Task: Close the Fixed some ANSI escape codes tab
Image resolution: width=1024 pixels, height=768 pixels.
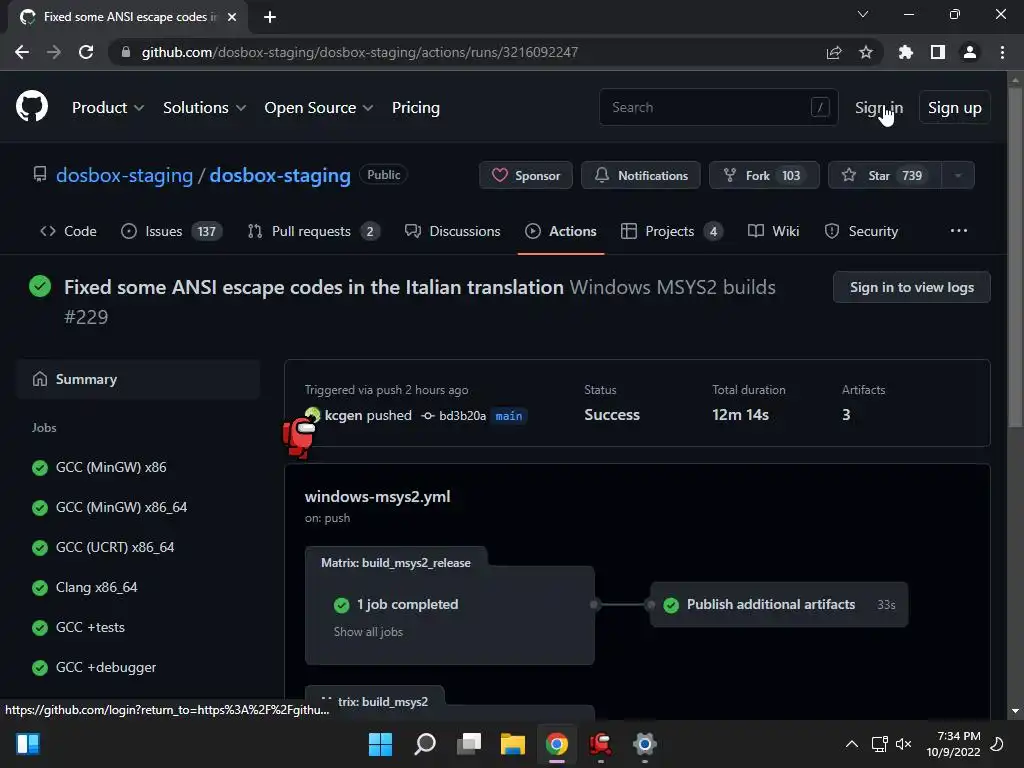Action: tap(232, 17)
